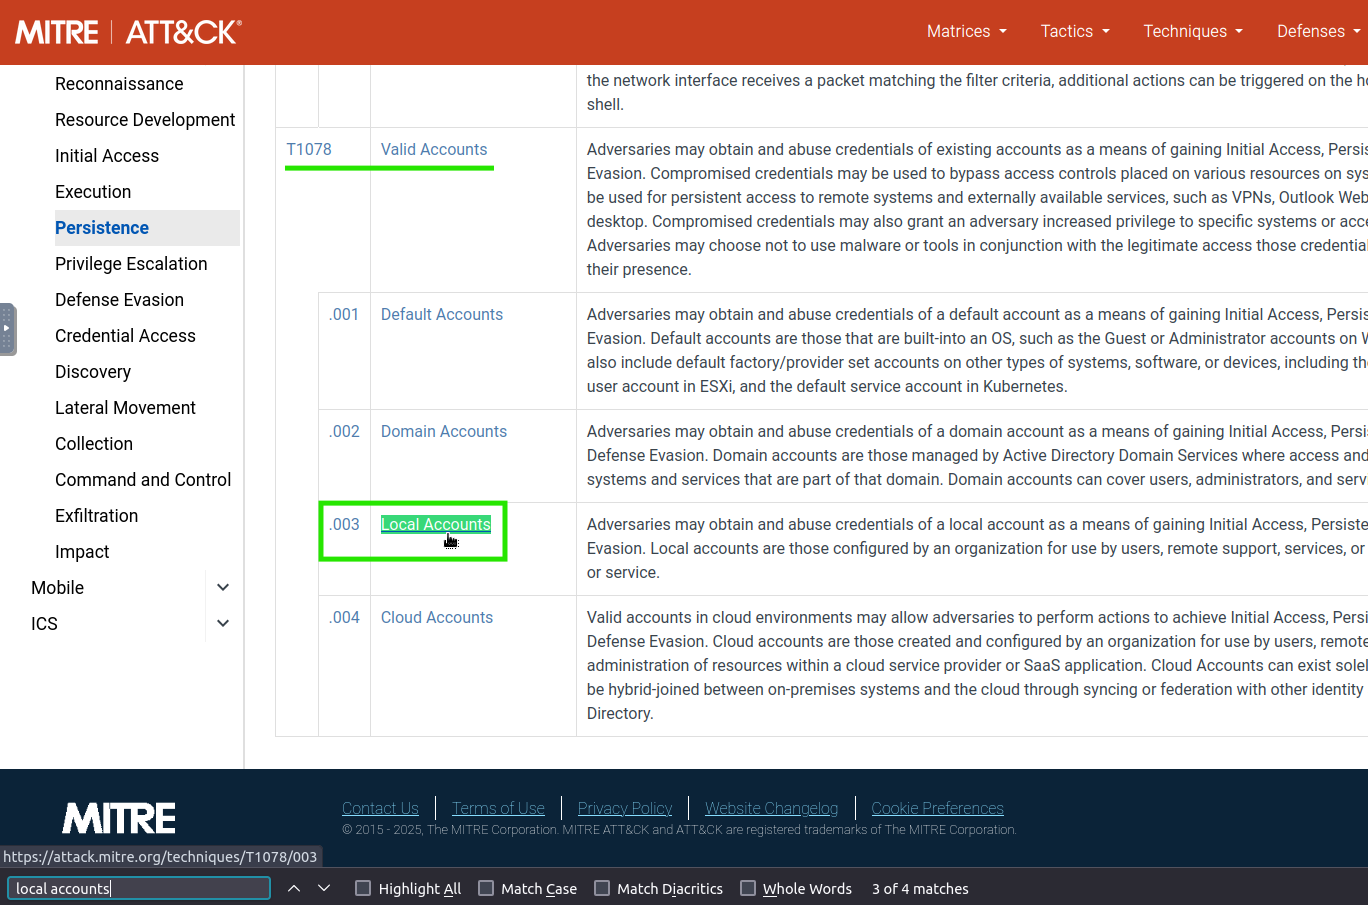Open sub-technique .002 ID link
Image resolution: width=1368 pixels, height=905 pixels.
pos(344,431)
